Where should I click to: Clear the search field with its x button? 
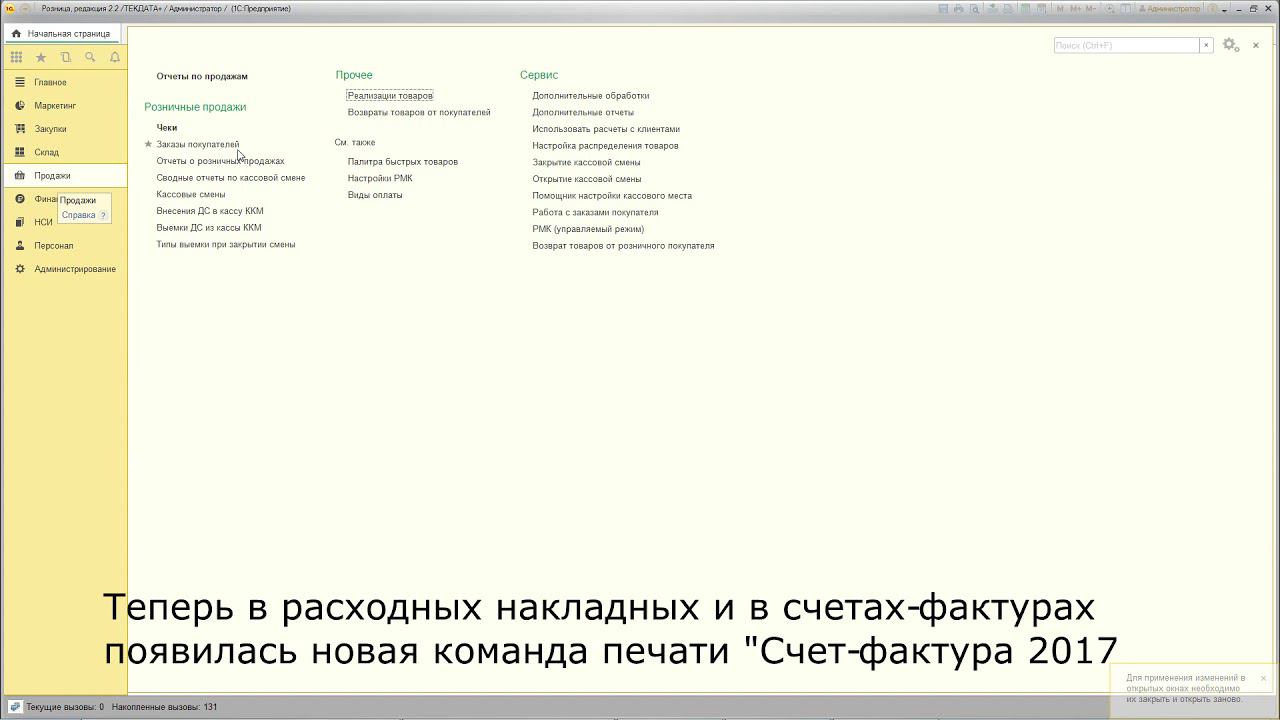pos(1206,45)
